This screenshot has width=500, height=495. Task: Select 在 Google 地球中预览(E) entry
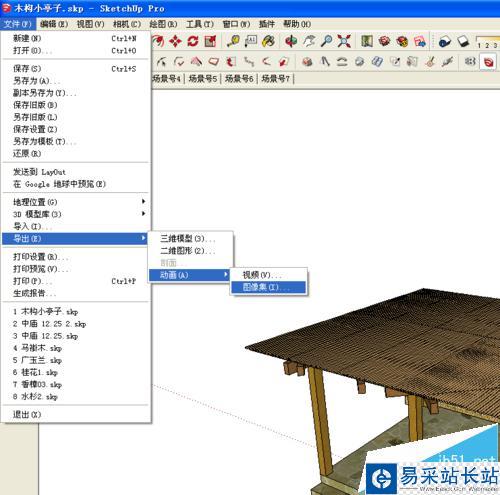[x=75, y=184]
